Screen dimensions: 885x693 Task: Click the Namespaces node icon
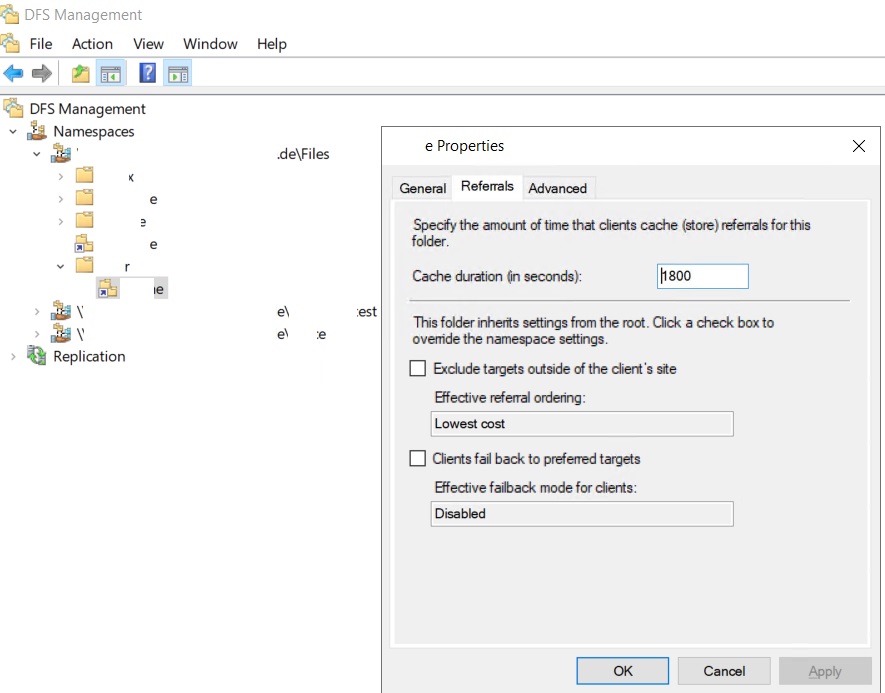[x=37, y=131]
